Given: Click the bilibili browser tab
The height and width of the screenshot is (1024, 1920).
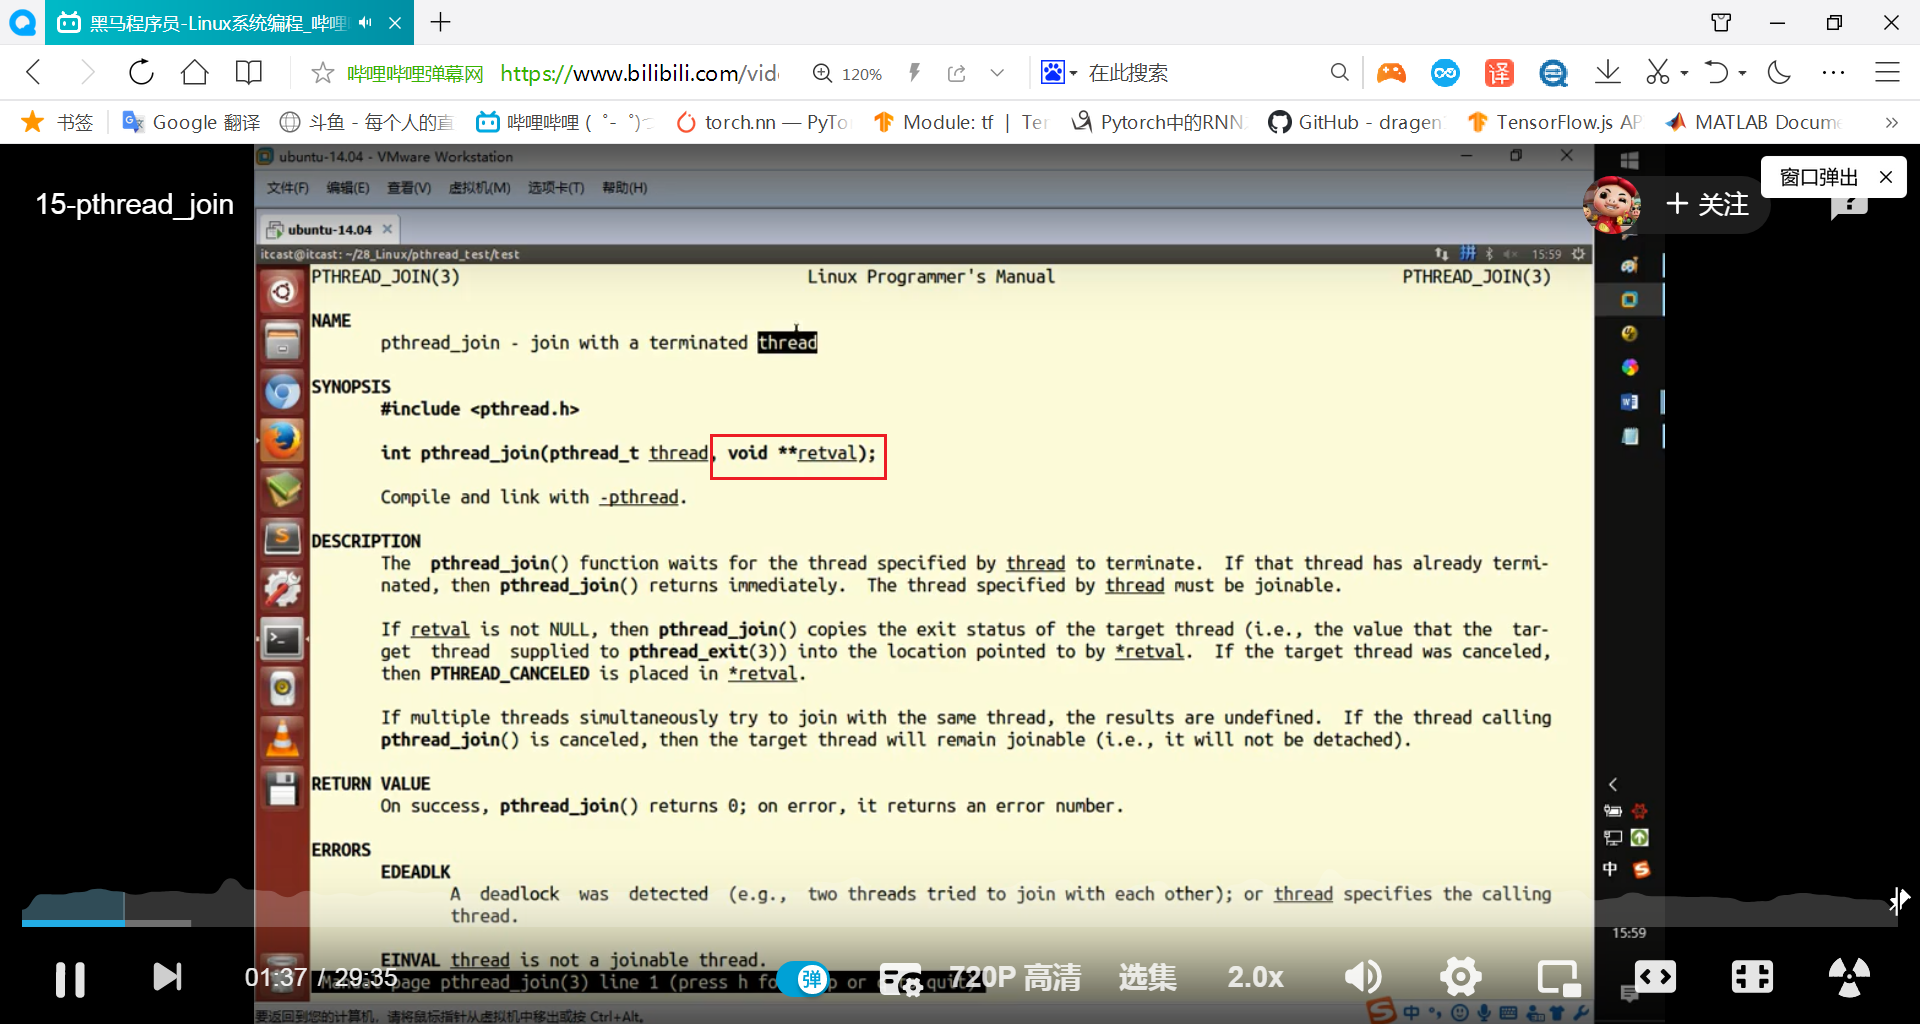Looking at the screenshot, I should click(x=228, y=22).
